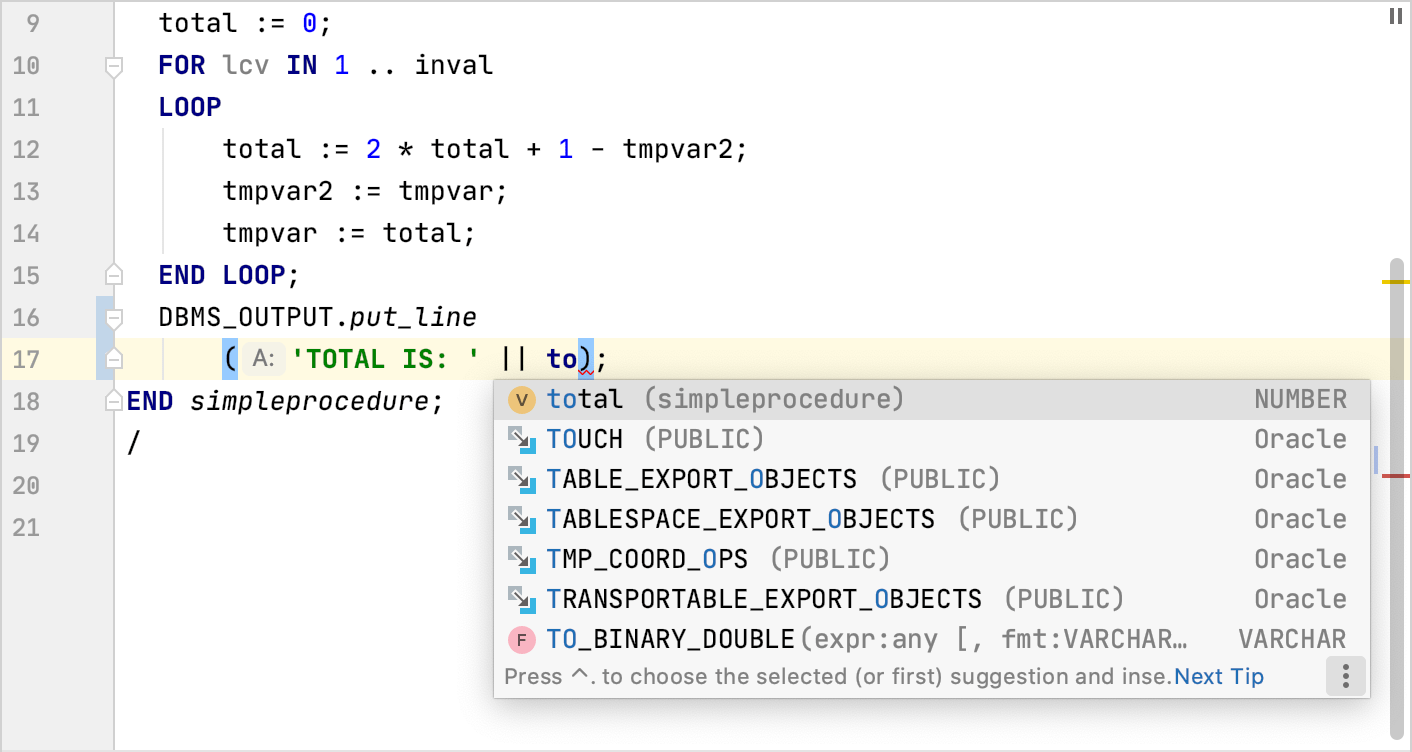Click the function icon beside TO_BINARY_DOUBLE
This screenshot has height=752, width=1412.
point(521,638)
